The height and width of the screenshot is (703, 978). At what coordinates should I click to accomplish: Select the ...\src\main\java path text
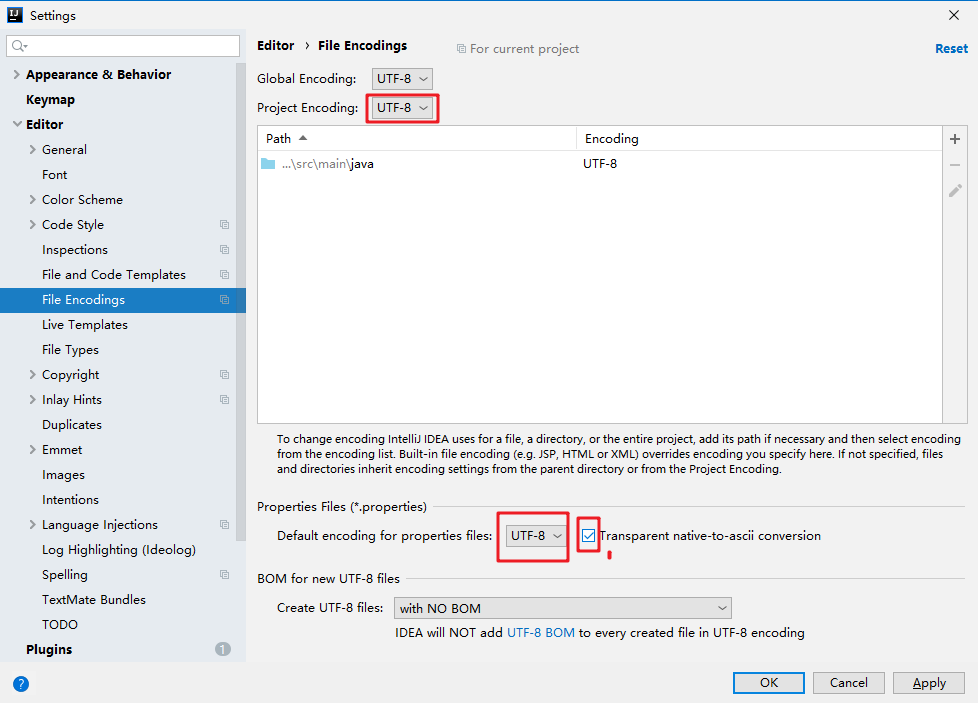[x=327, y=164]
